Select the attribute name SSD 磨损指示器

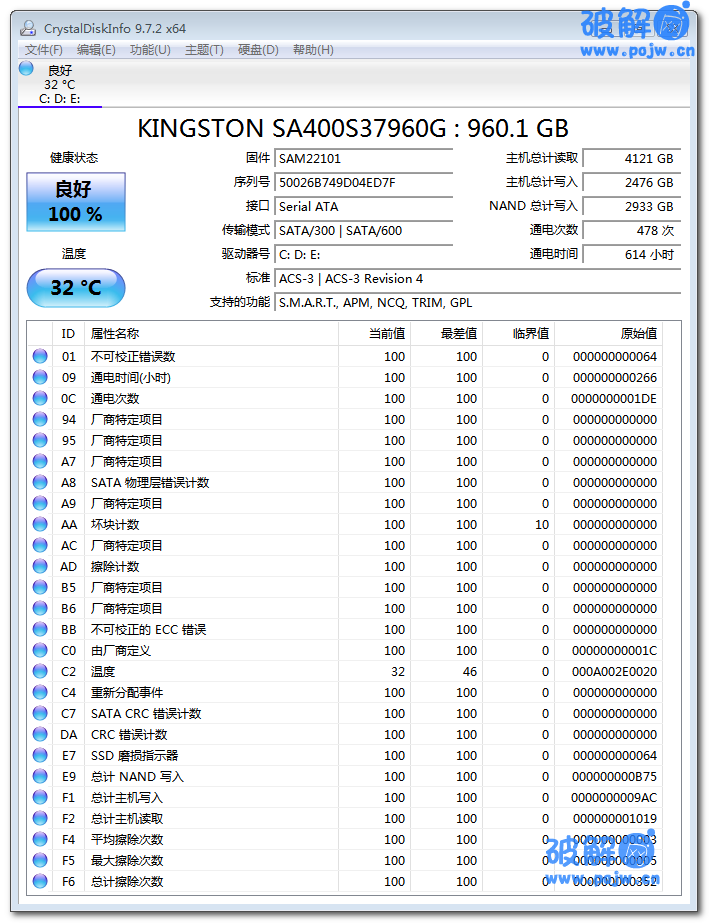[x=134, y=755]
